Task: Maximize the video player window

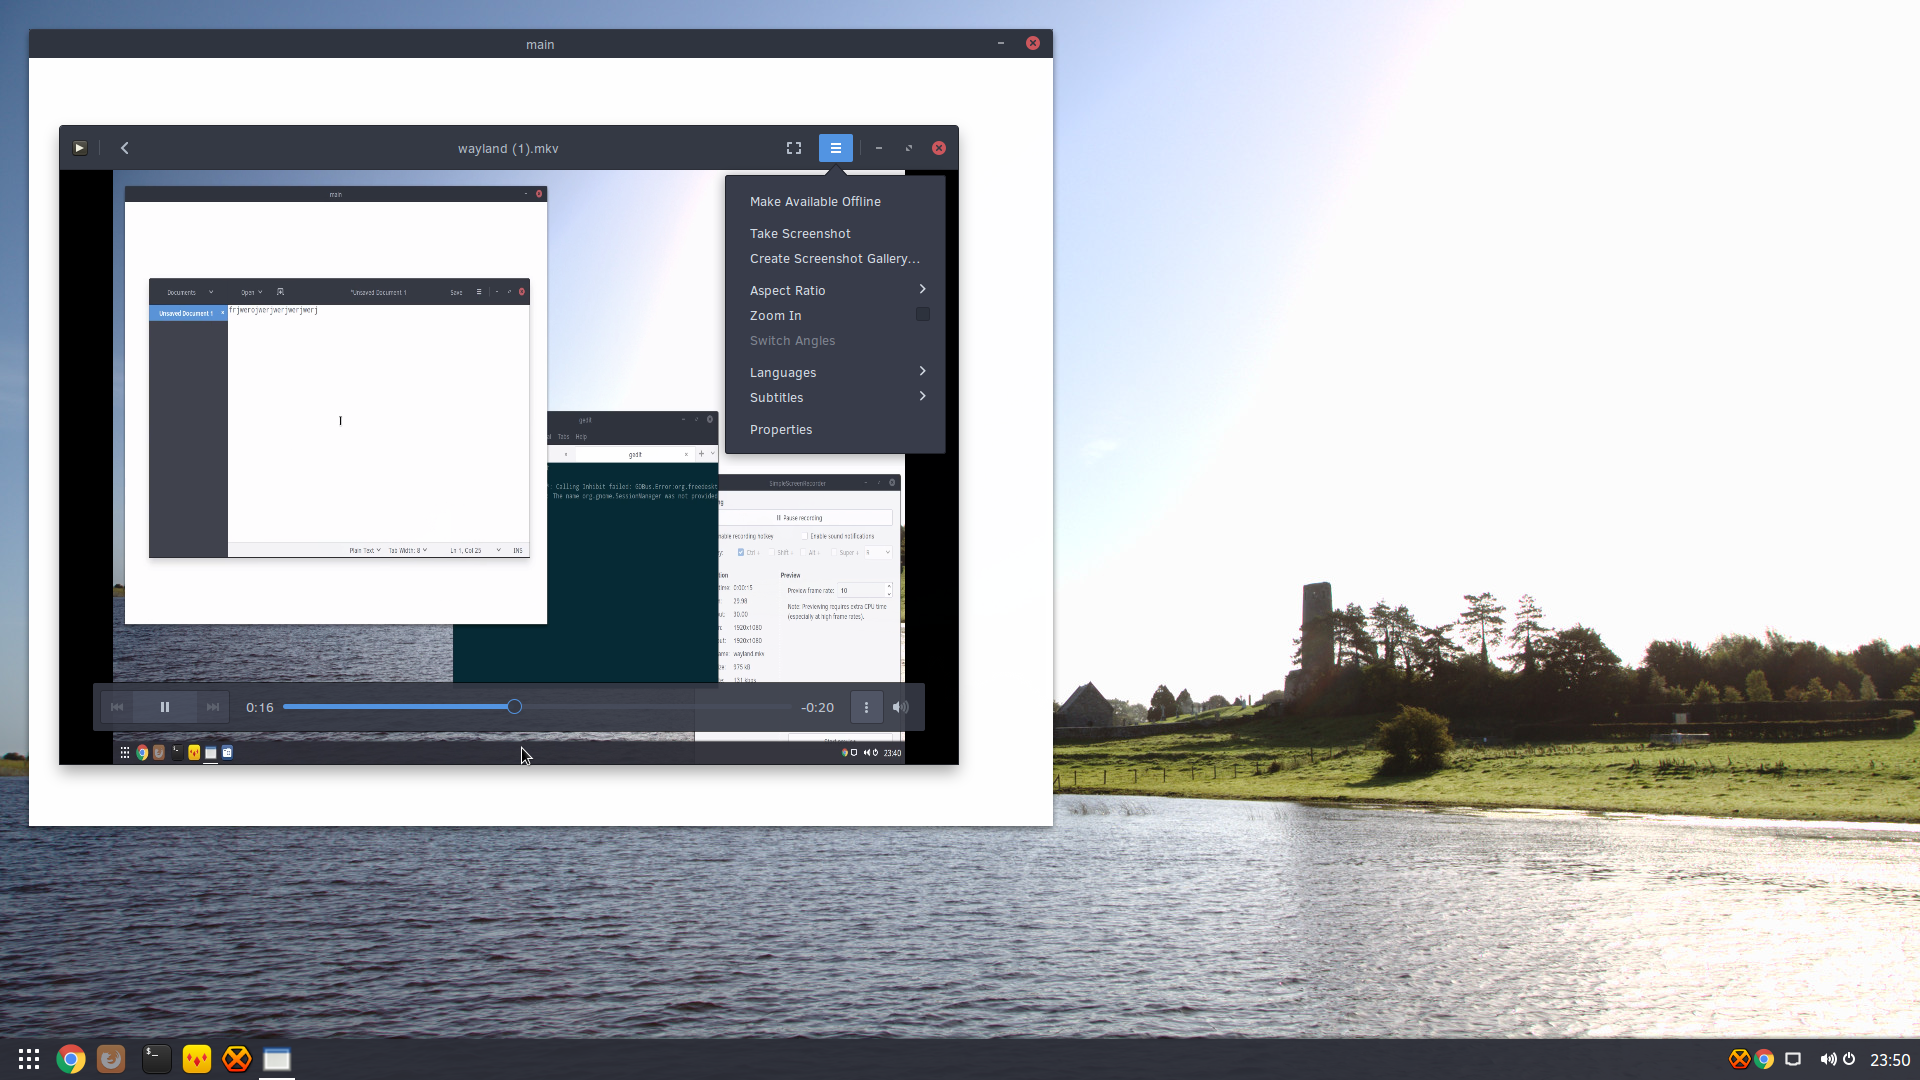Action: click(909, 148)
